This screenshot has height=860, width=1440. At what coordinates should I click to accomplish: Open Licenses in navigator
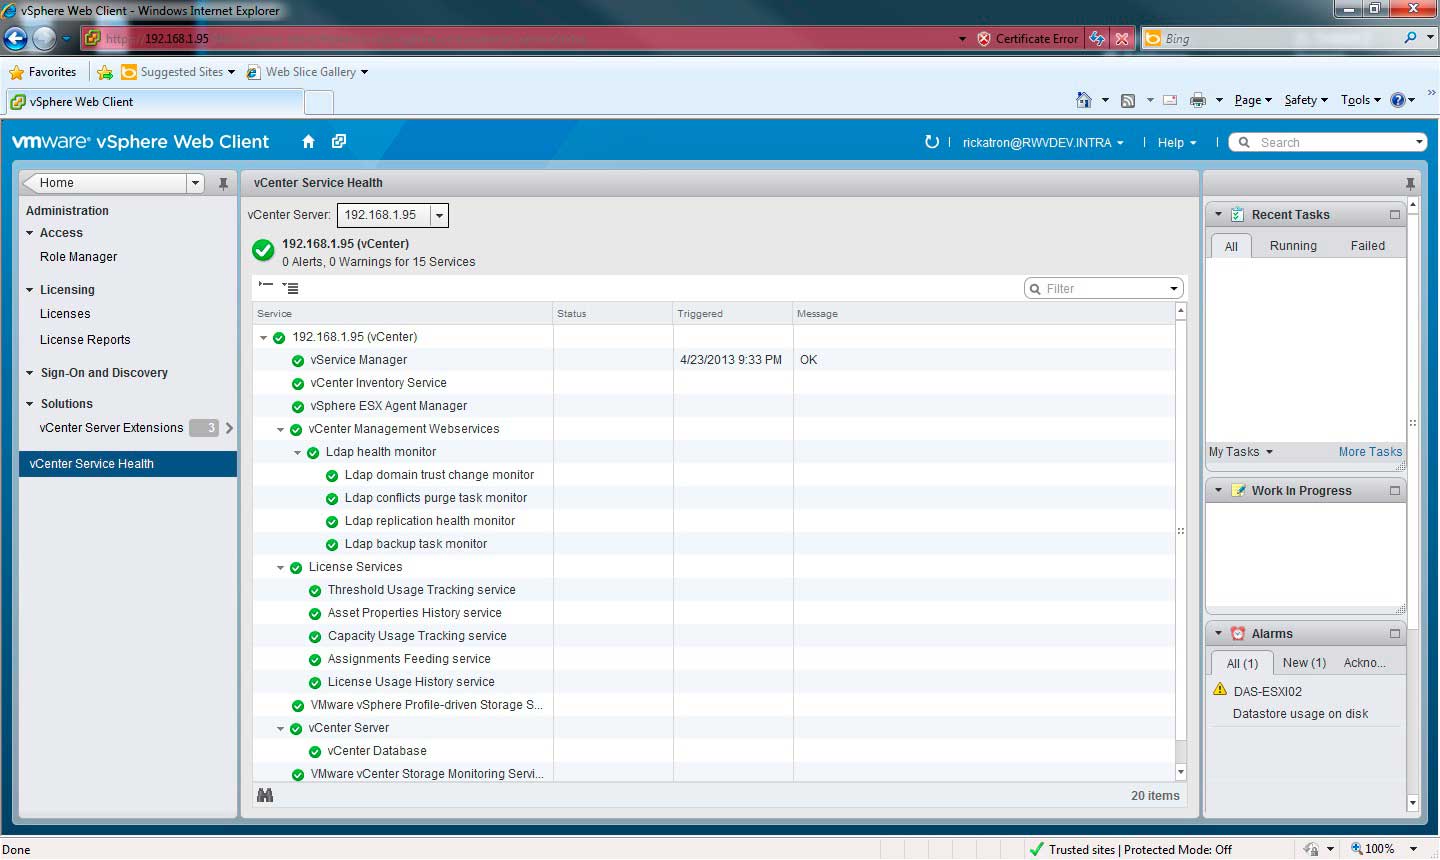point(65,314)
